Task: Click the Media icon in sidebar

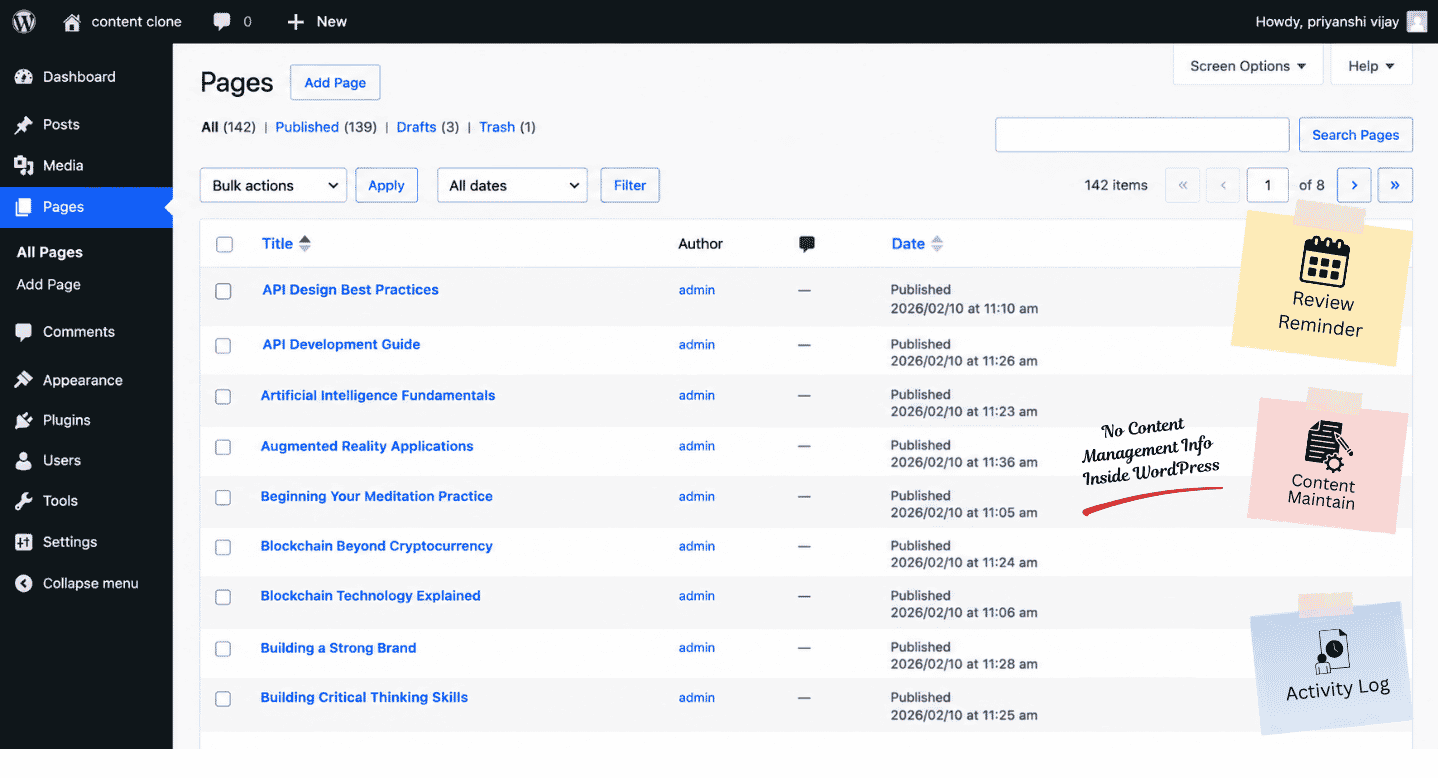Action: pos(24,166)
